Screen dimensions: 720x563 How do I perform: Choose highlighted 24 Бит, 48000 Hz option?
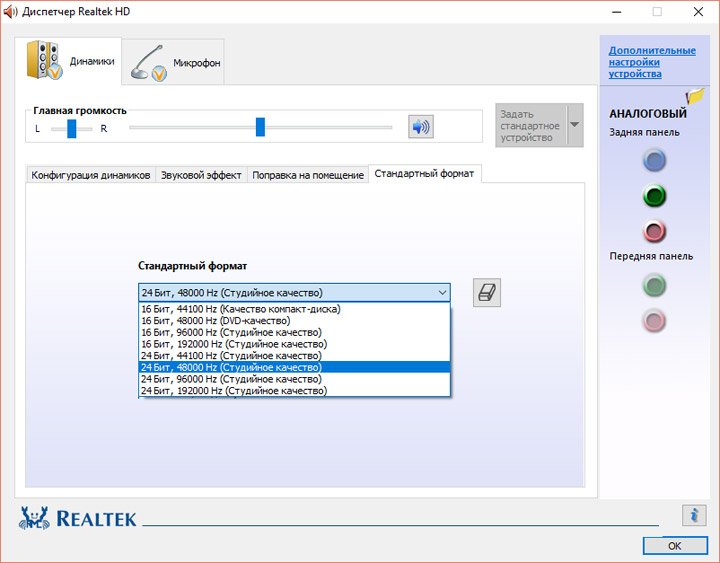pyautogui.click(x=294, y=367)
